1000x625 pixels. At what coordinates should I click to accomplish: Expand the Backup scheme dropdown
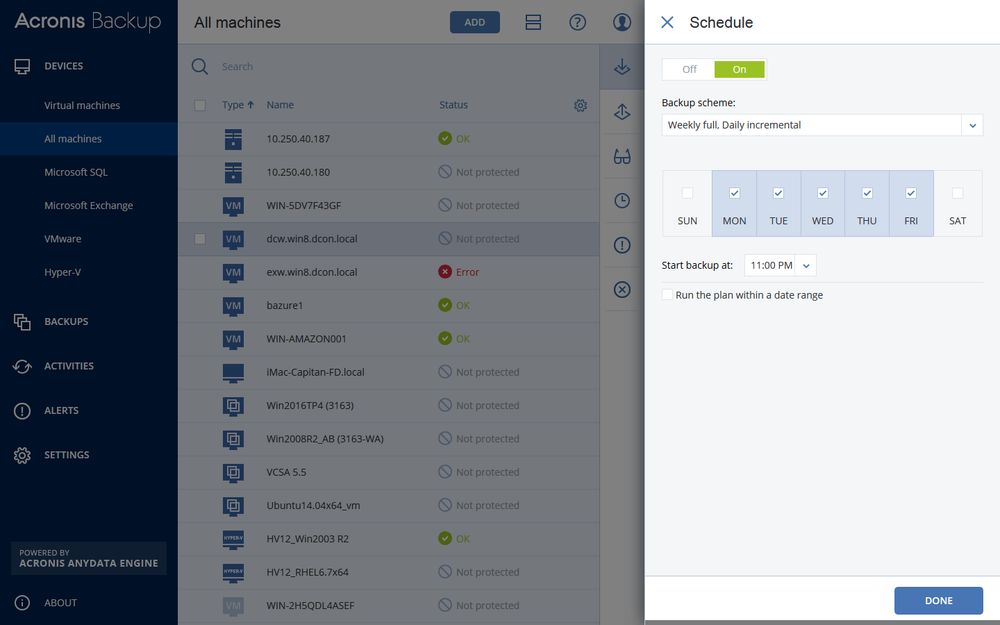[x=972, y=125]
